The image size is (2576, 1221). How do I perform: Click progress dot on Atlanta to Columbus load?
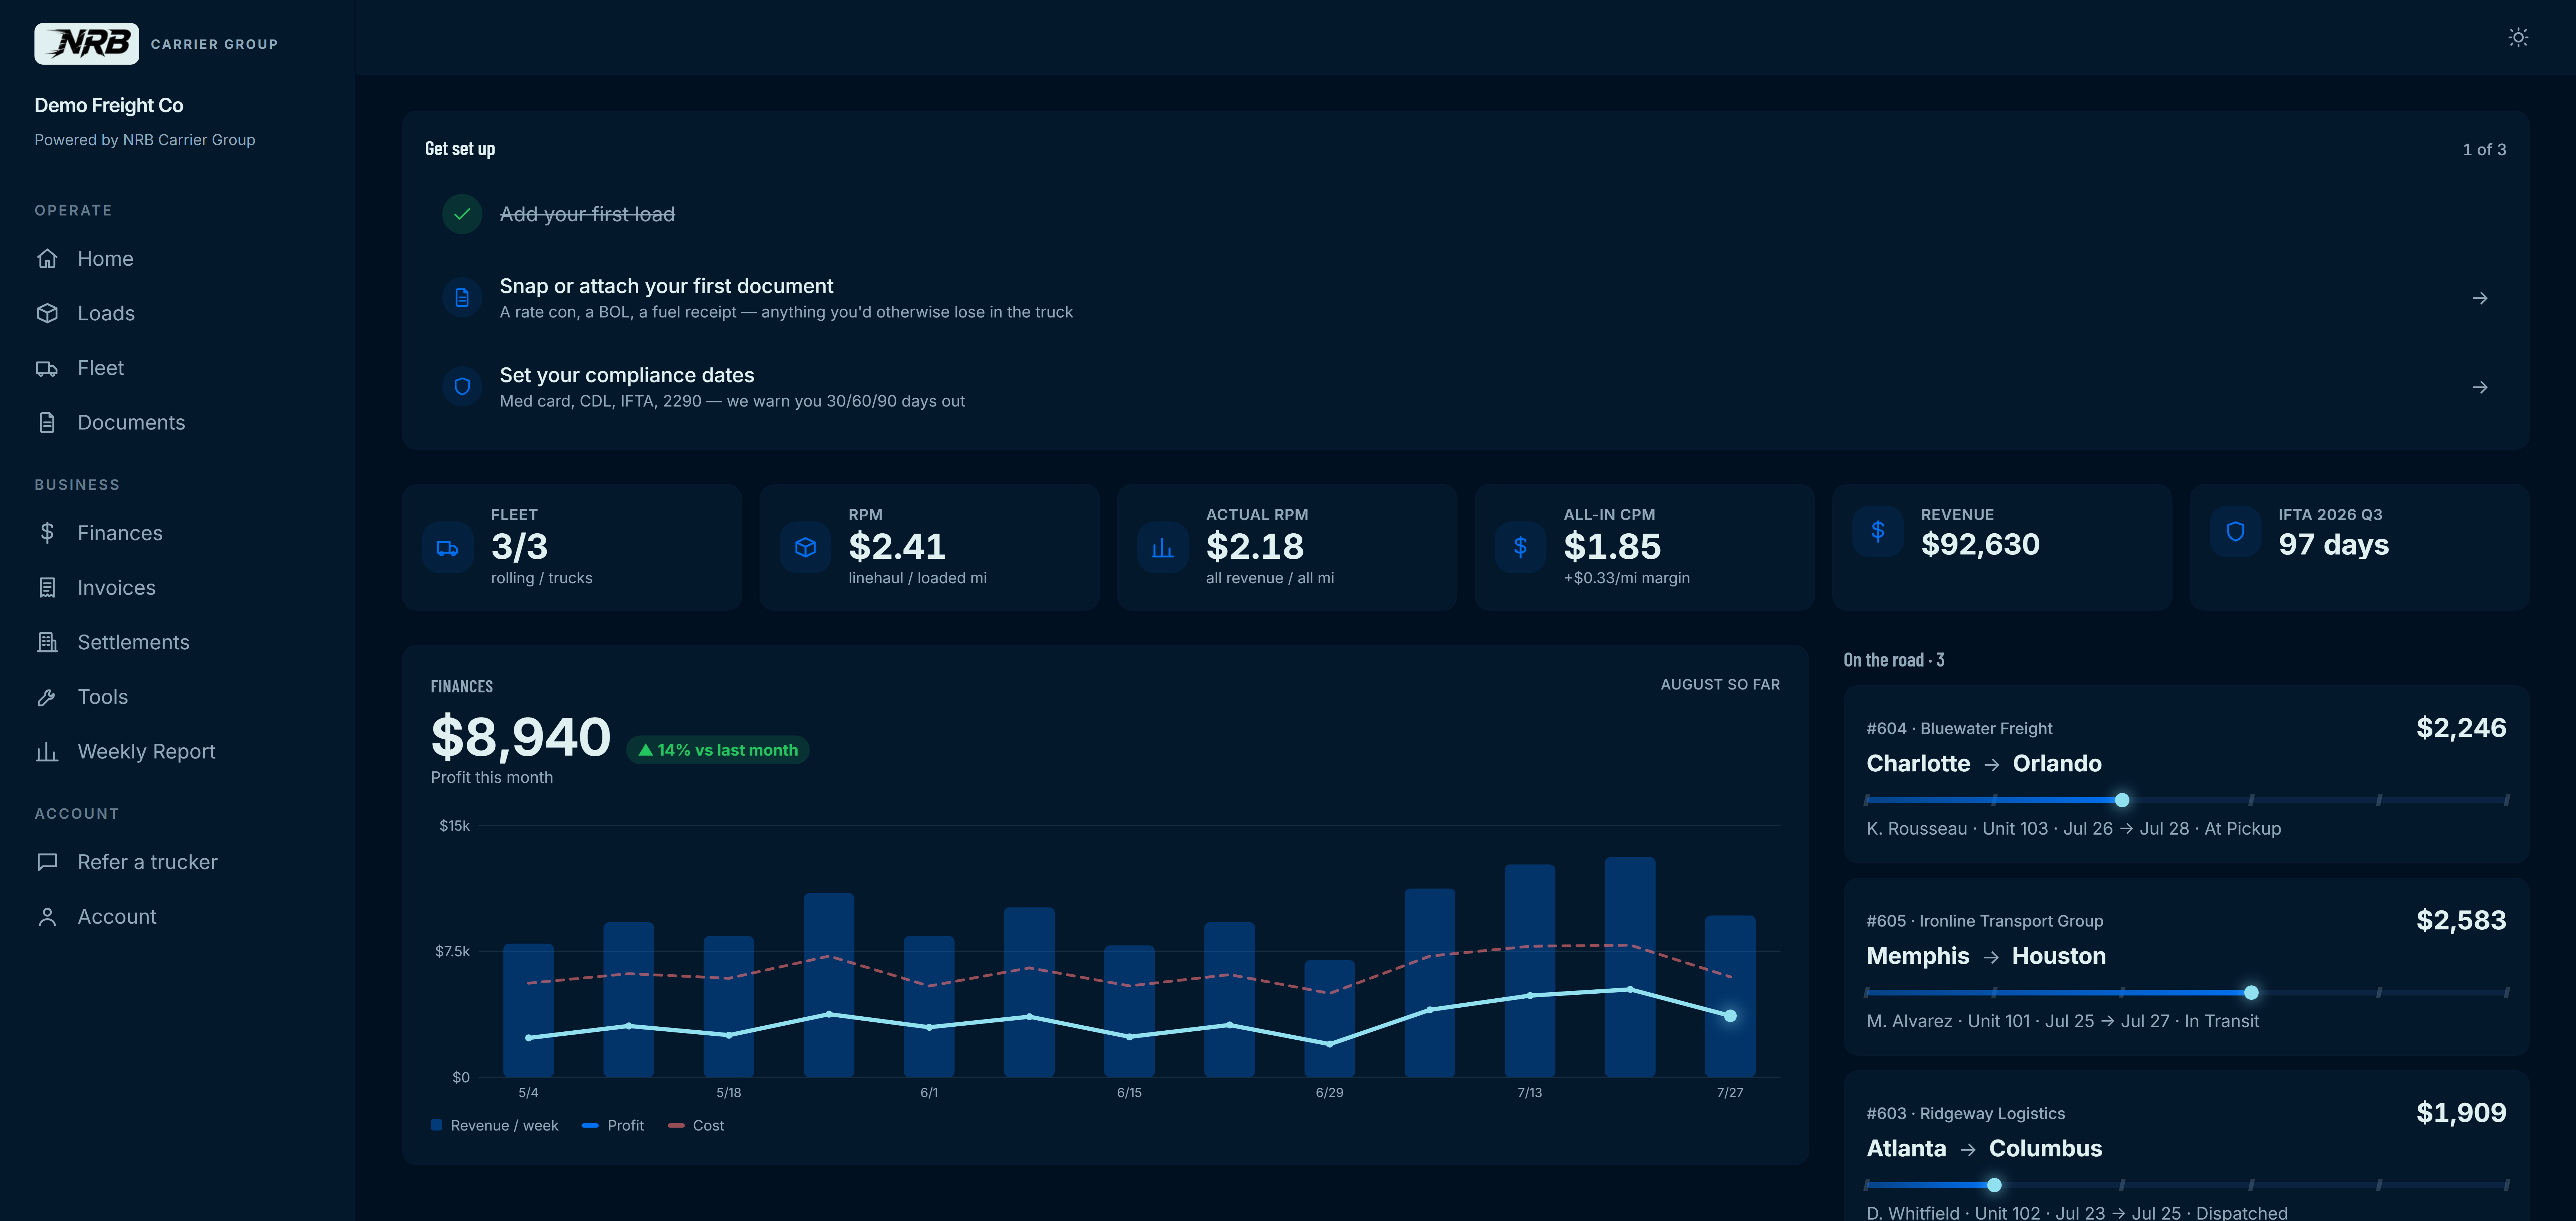tap(1994, 1185)
